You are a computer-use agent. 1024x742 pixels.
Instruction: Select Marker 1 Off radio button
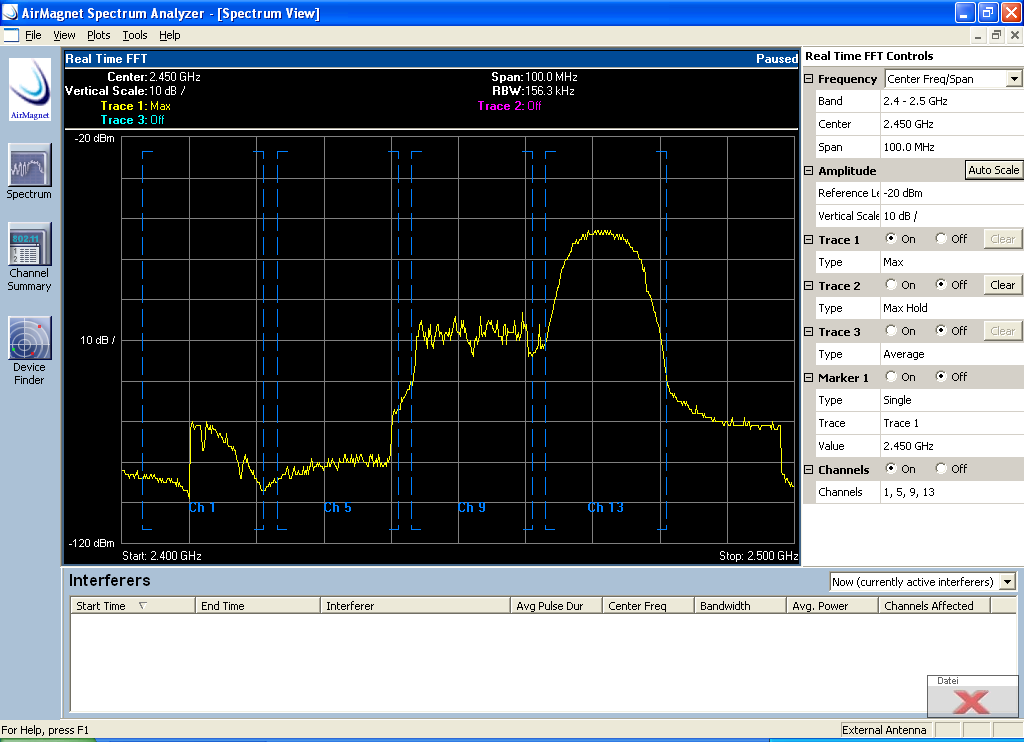click(941, 376)
